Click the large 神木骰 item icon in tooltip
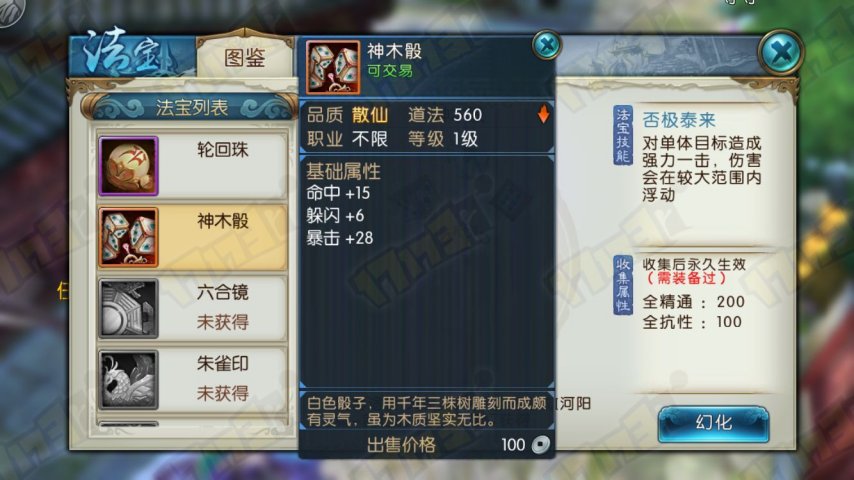The image size is (854, 480). 333,68
